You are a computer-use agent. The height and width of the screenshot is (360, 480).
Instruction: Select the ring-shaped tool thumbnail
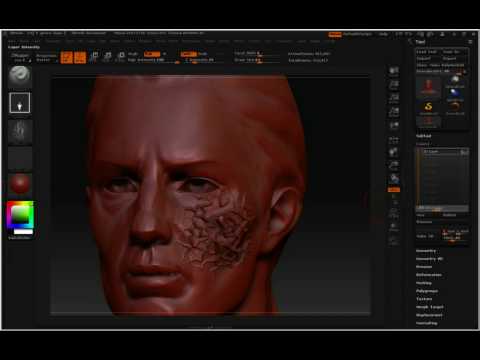(455, 108)
